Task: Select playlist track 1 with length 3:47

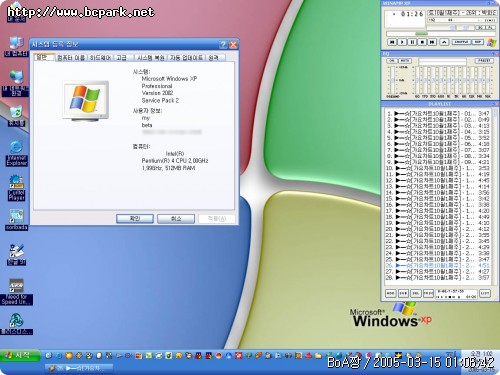Action: coord(438,113)
